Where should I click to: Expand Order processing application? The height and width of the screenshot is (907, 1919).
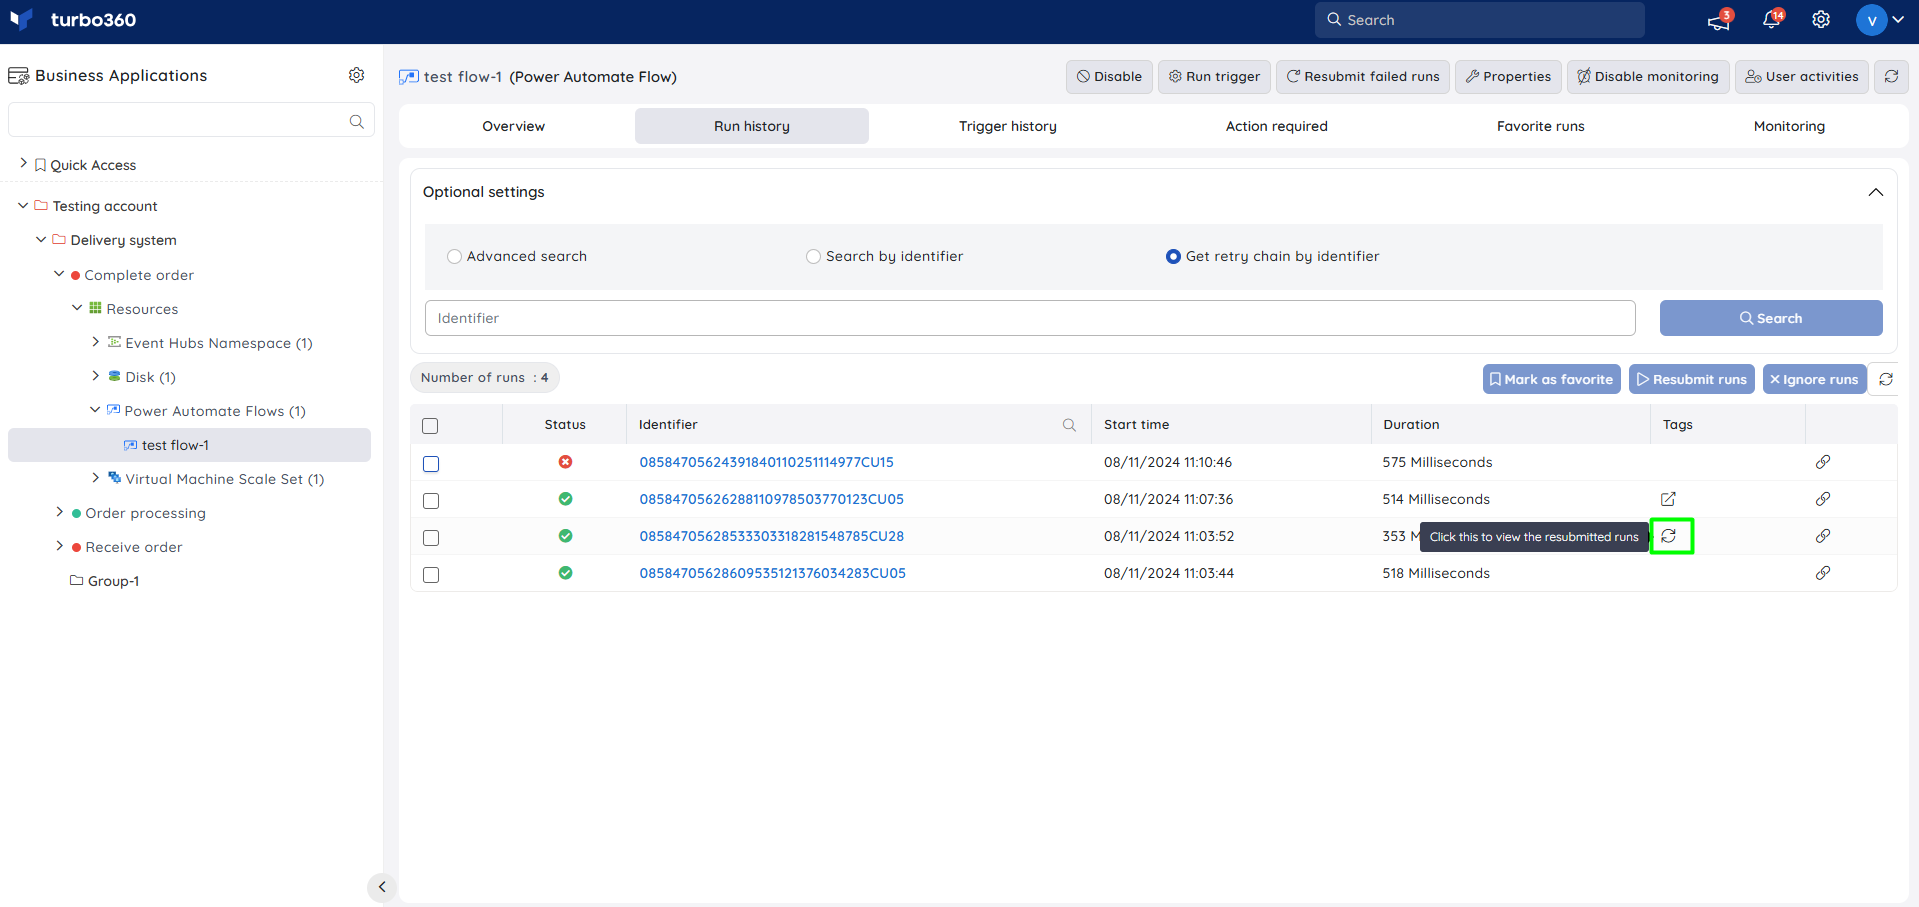tap(59, 511)
